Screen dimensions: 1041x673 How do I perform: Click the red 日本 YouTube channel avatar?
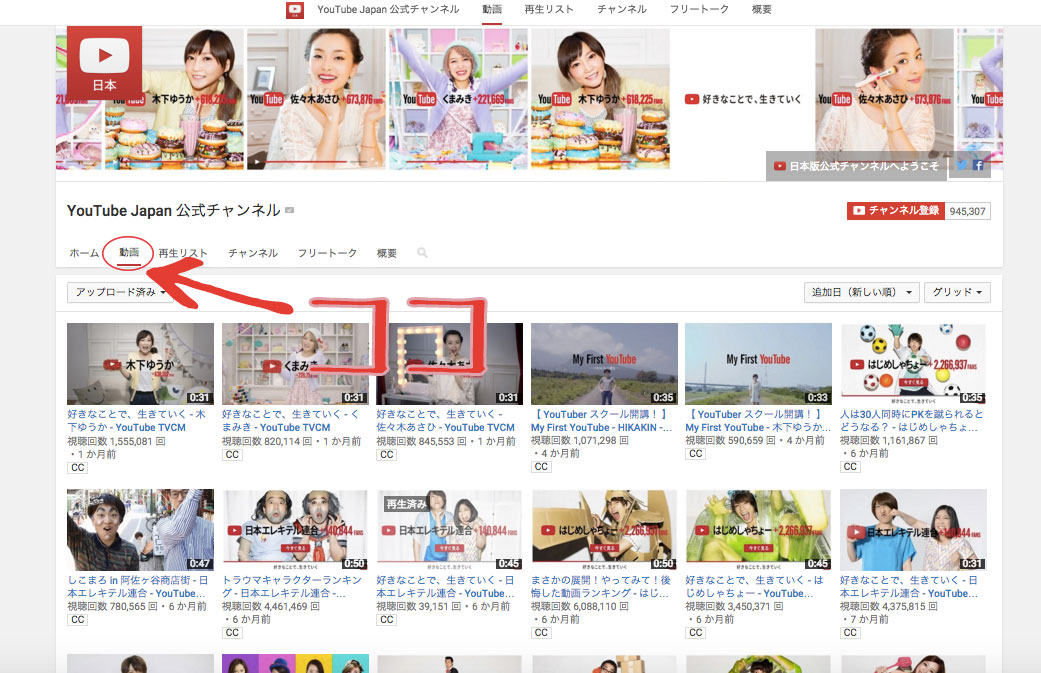(104, 63)
